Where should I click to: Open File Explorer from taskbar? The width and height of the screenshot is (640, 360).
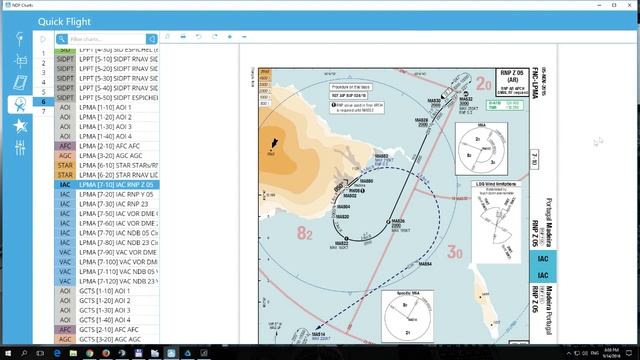[73, 353]
